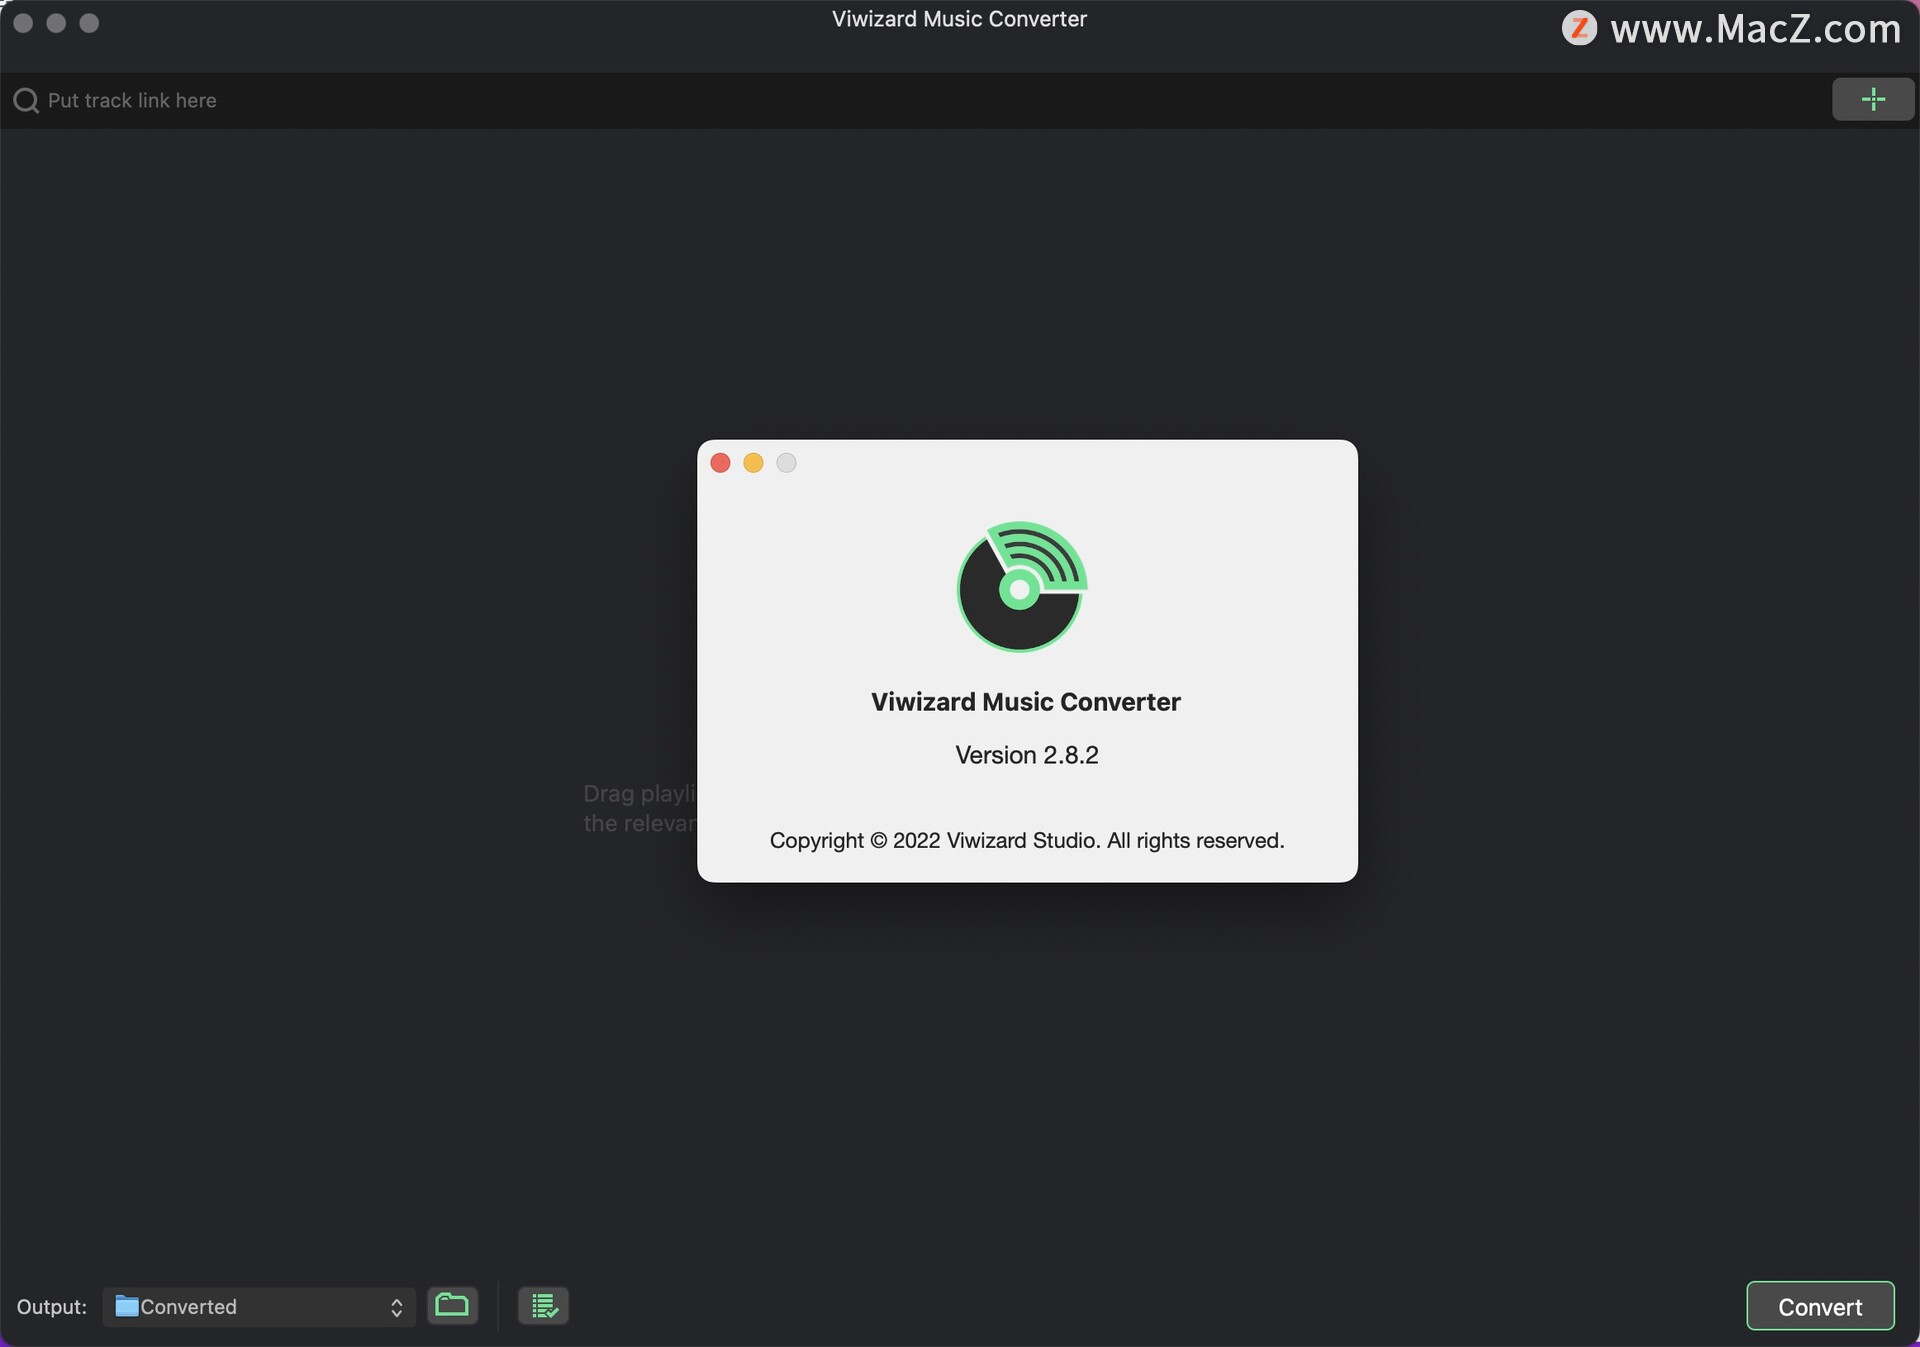1920x1347 pixels.
Task: Close the About dialog with red button
Action: [x=720, y=463]
